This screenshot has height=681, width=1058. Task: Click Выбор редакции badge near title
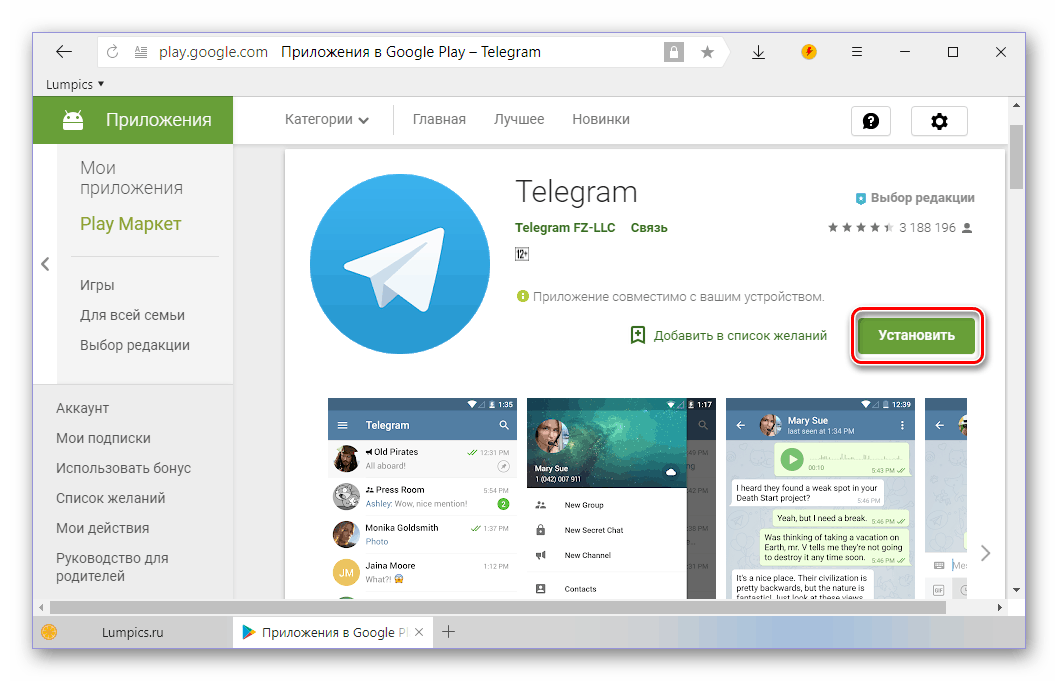click(x=915, y=198)
